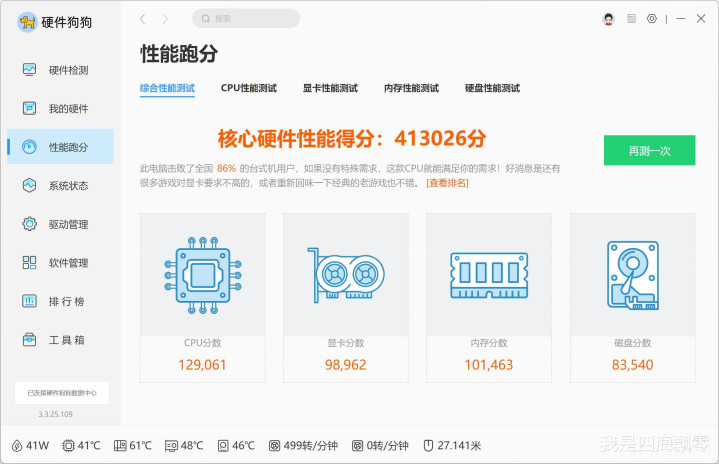Open 排行榜 page
The width and height of the screenshot is (719, 464).
point(60,301)
